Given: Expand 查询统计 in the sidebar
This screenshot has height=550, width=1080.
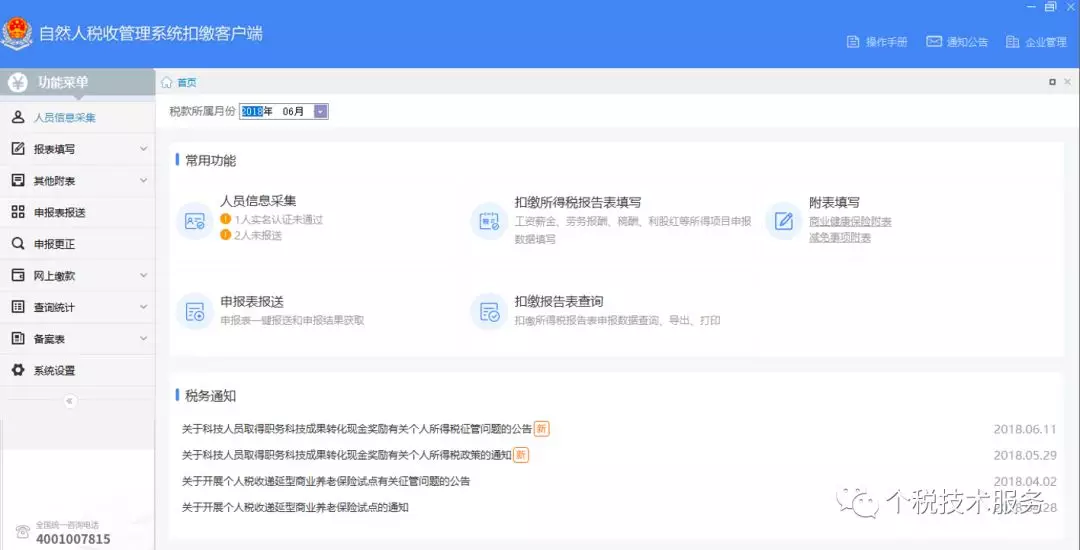Looking at the screenshot, I should pos(77,307).
